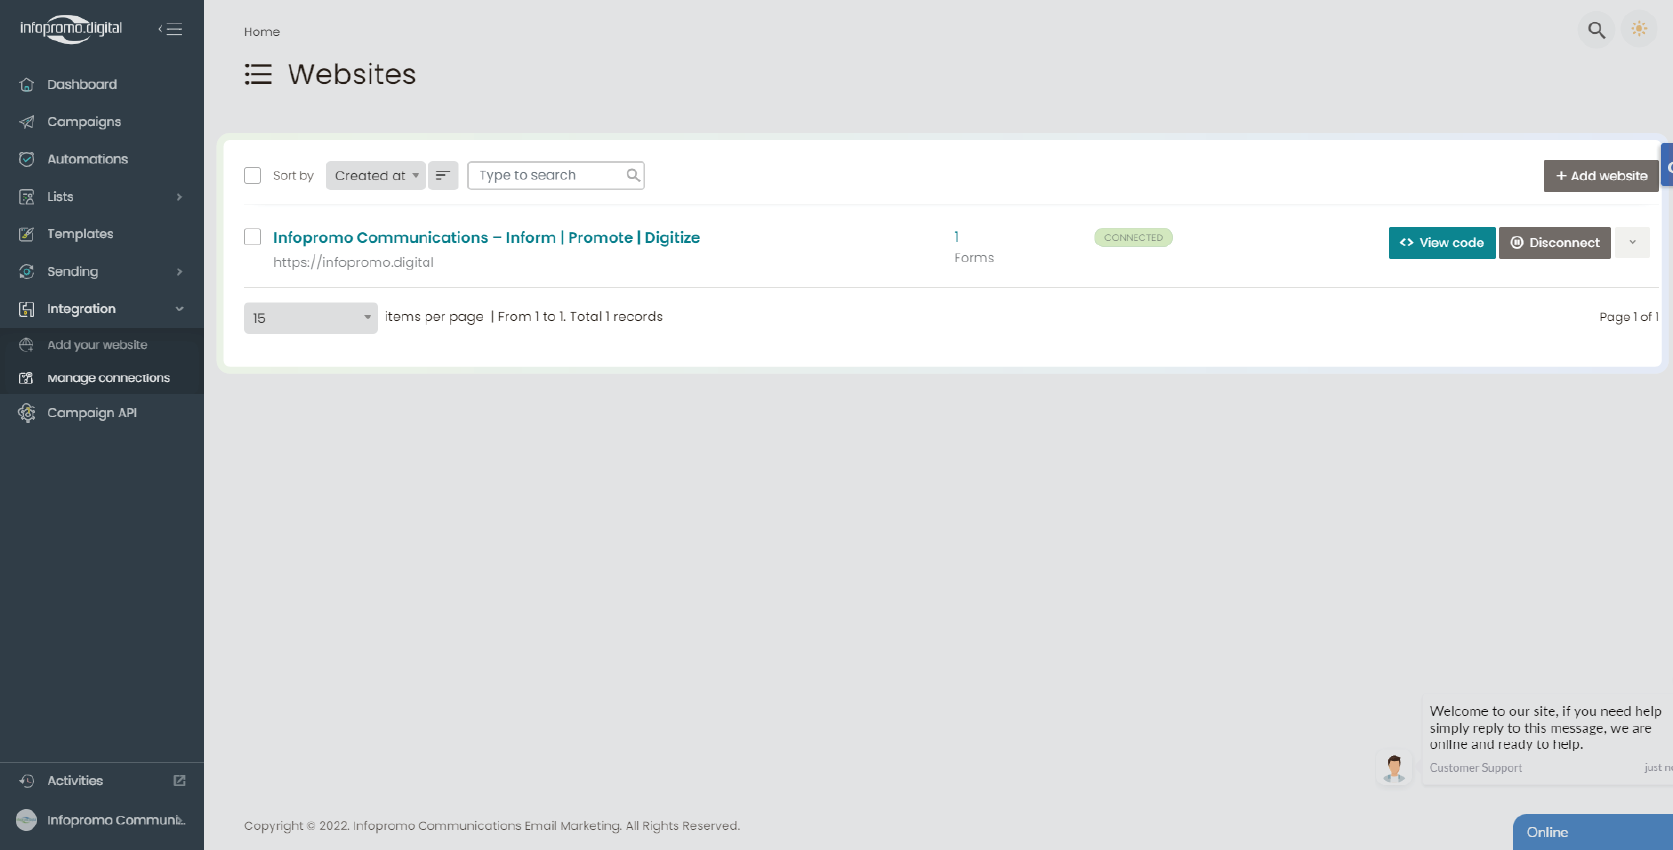Toggle sort direction icon

(443, 176)
